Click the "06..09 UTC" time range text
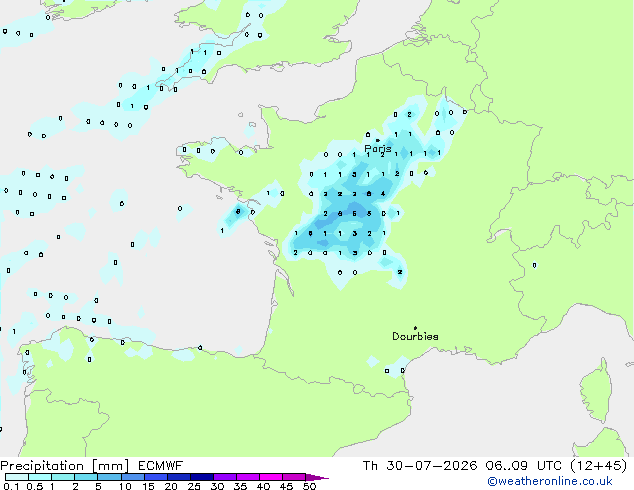The image size is (634, 490). coord(524,466)
